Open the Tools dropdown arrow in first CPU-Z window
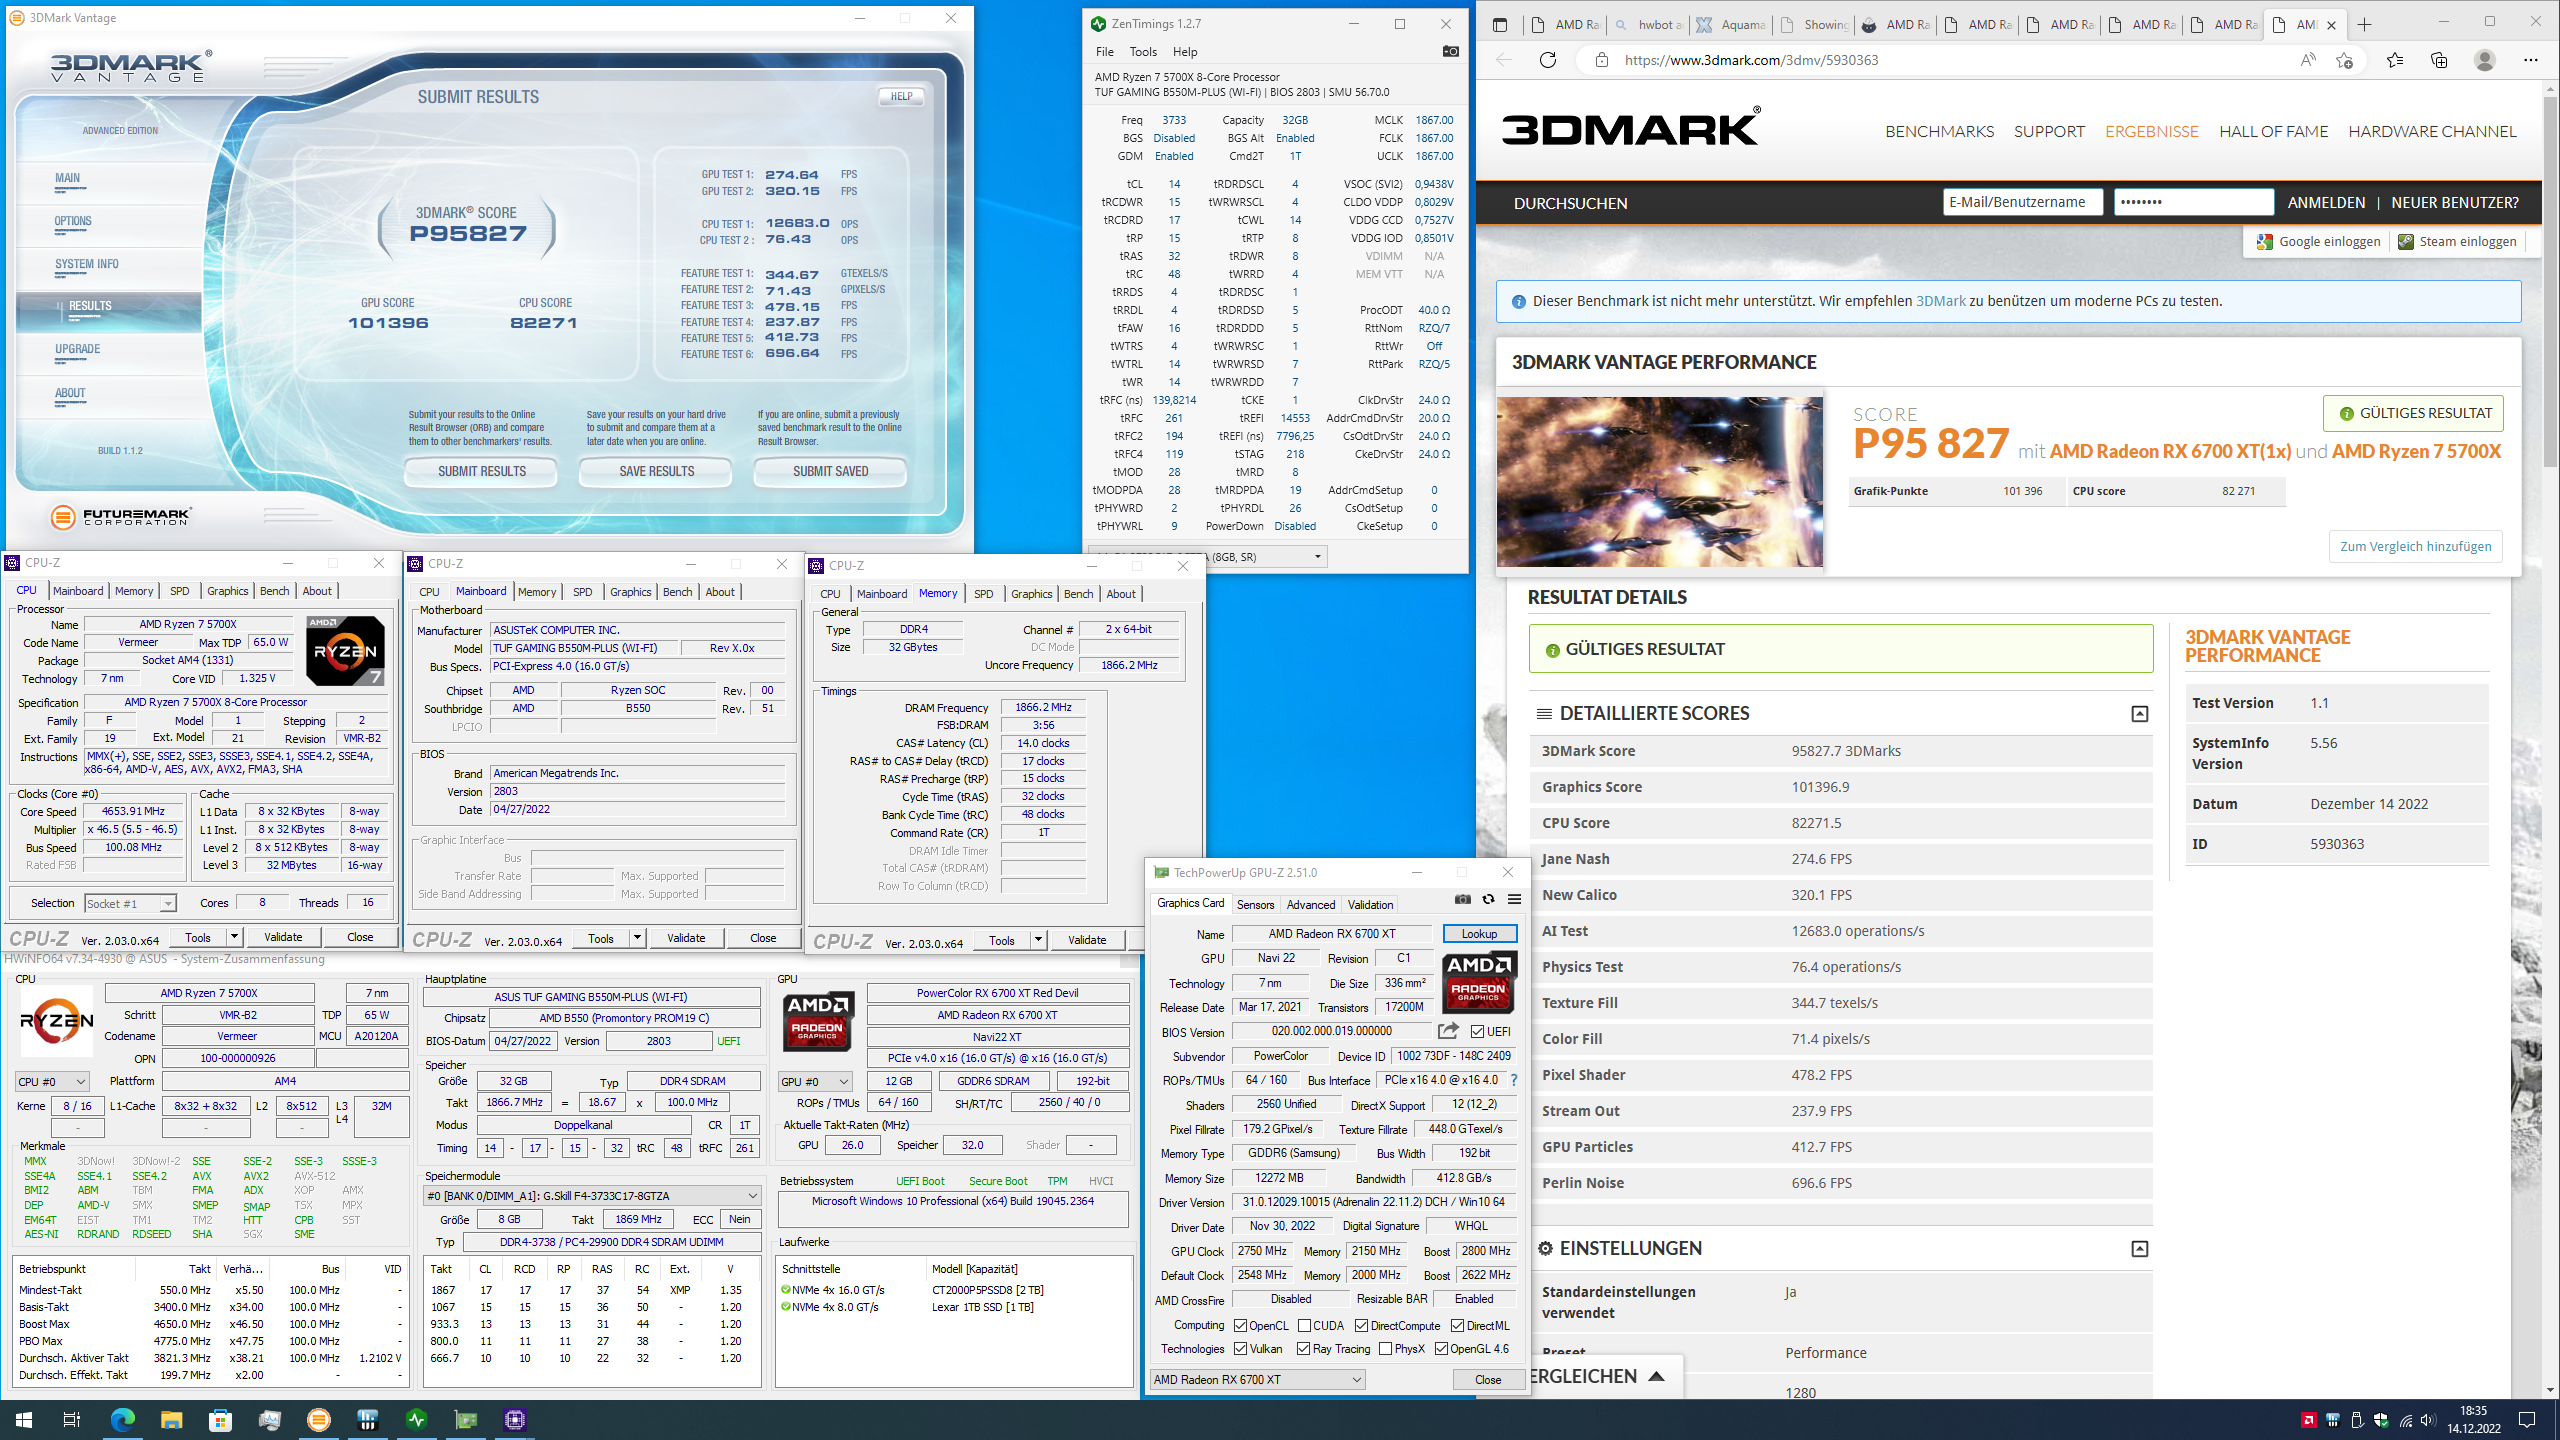This screenshot has height=1440, width=2560. [234, 937]
